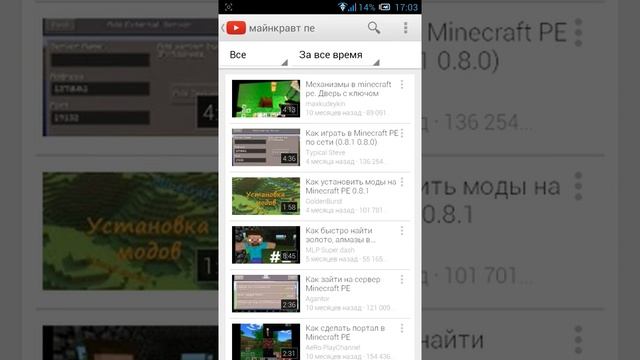
Task: Open the 2:36 server join thumbnail
Action: tap(266, 293)
